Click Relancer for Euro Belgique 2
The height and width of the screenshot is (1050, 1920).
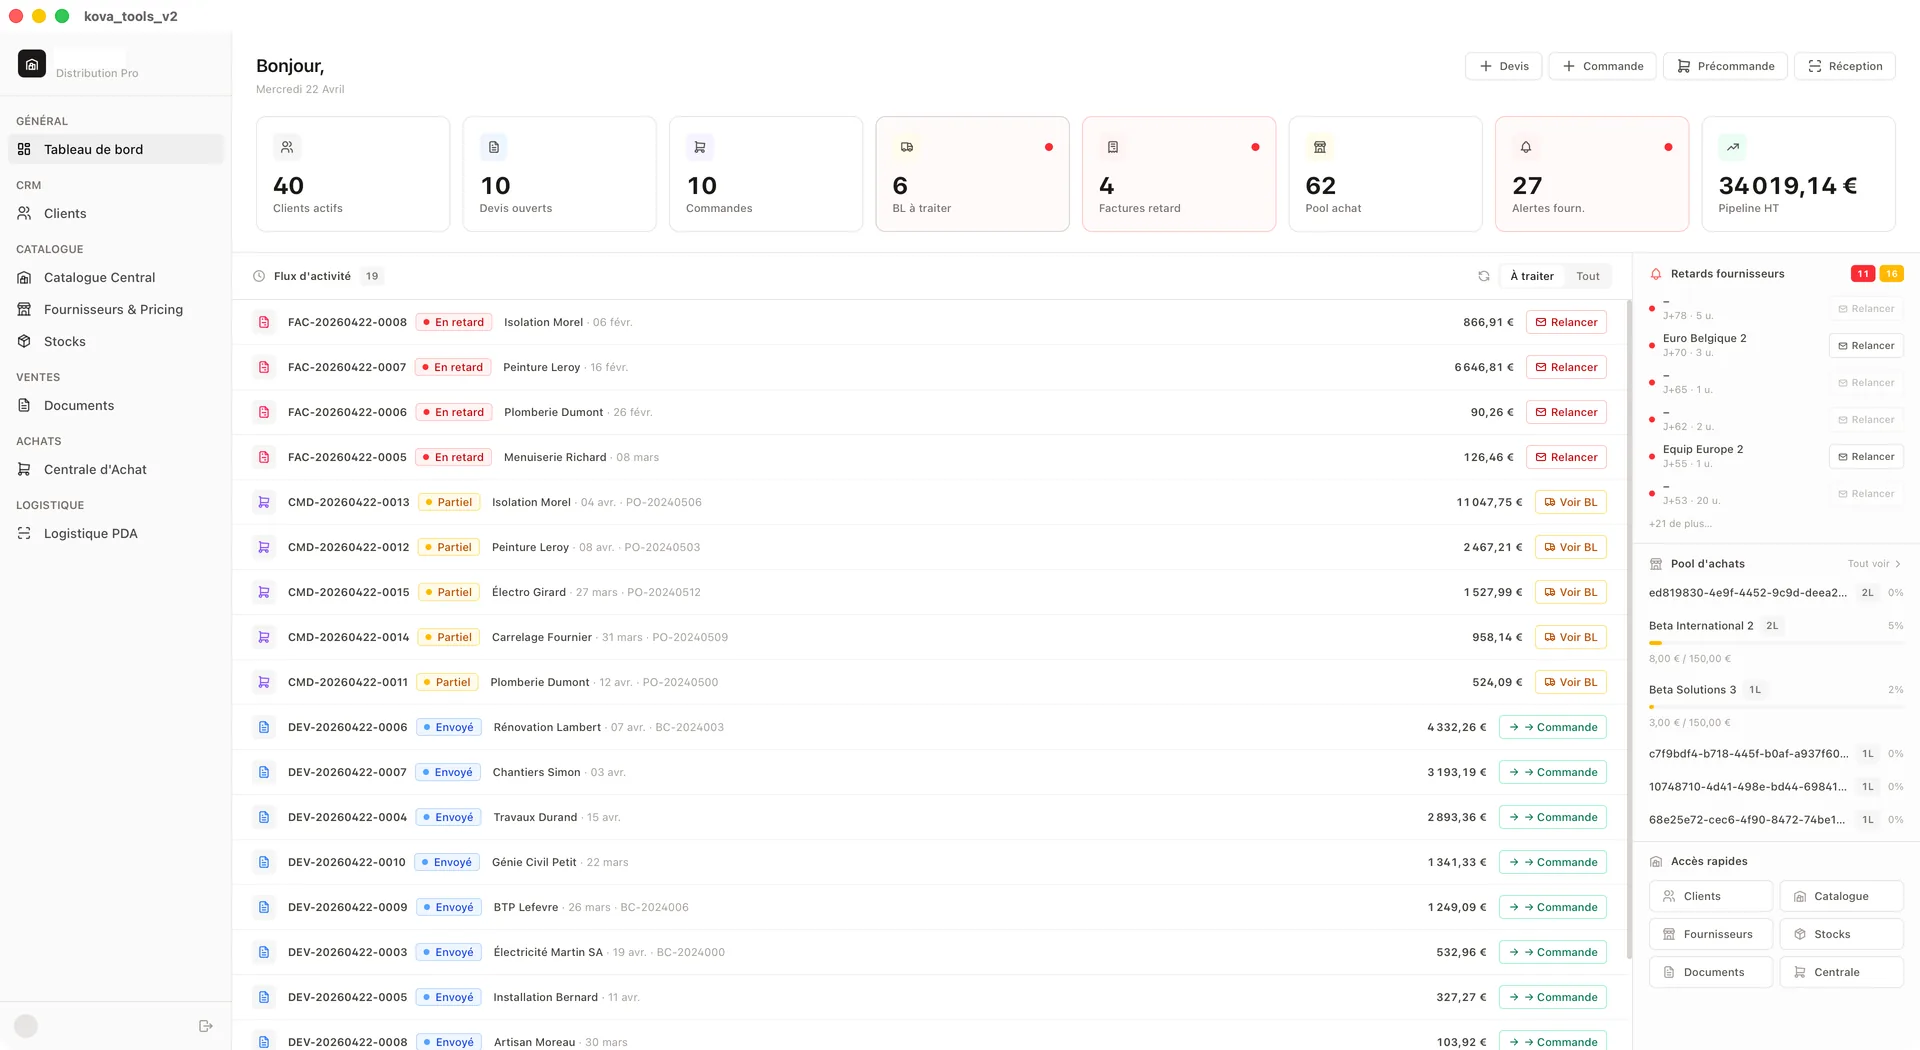[1866, 345]
